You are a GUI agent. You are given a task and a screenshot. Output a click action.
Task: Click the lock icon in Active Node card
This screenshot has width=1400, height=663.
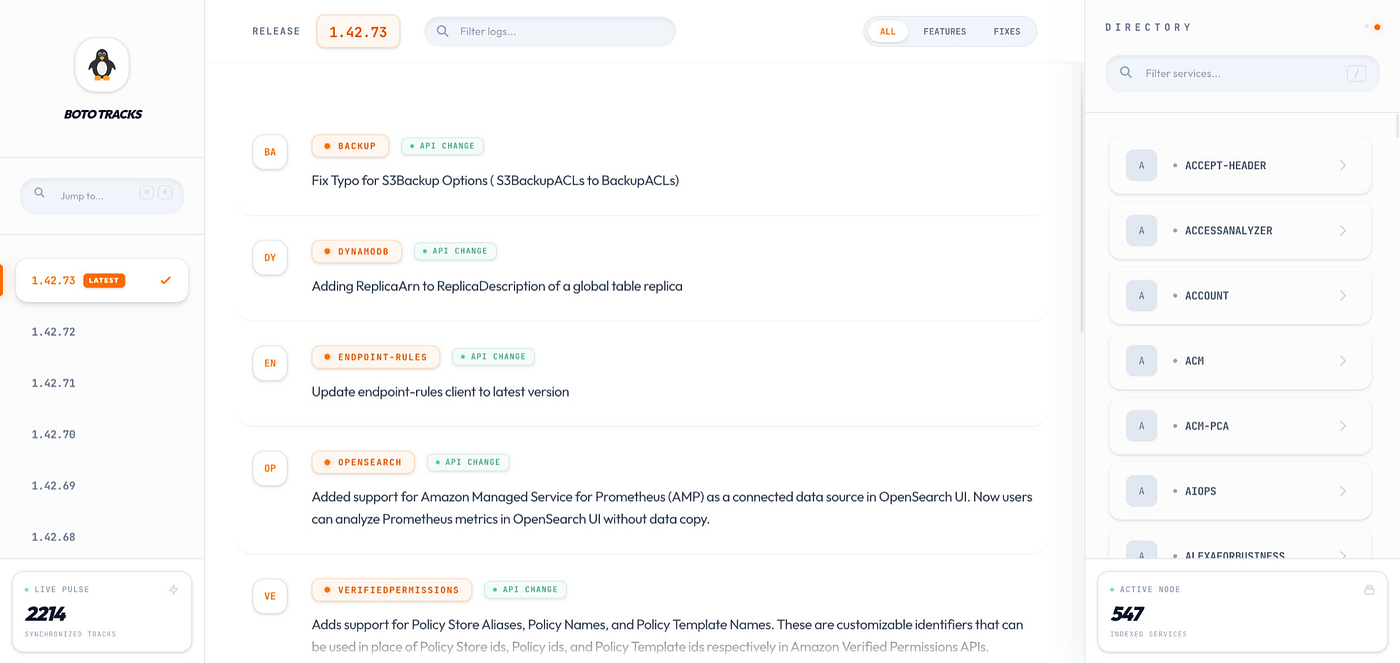(1369, 590)
